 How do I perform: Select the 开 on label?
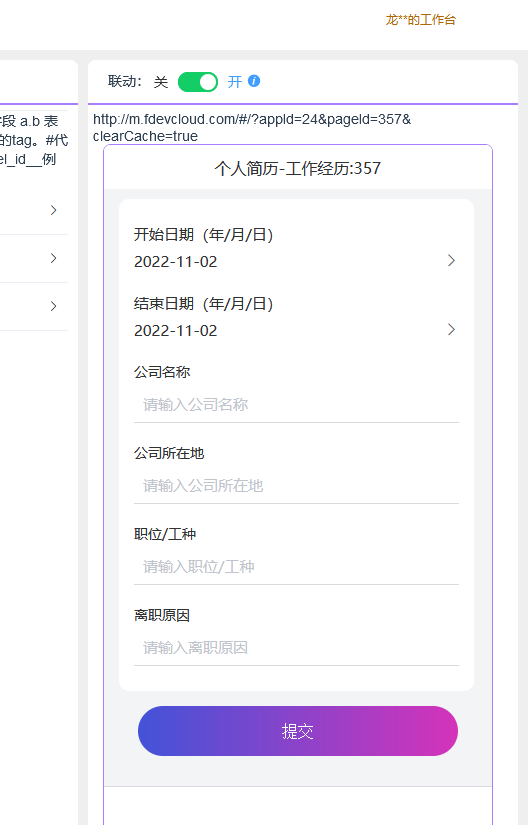click(235, 82)
